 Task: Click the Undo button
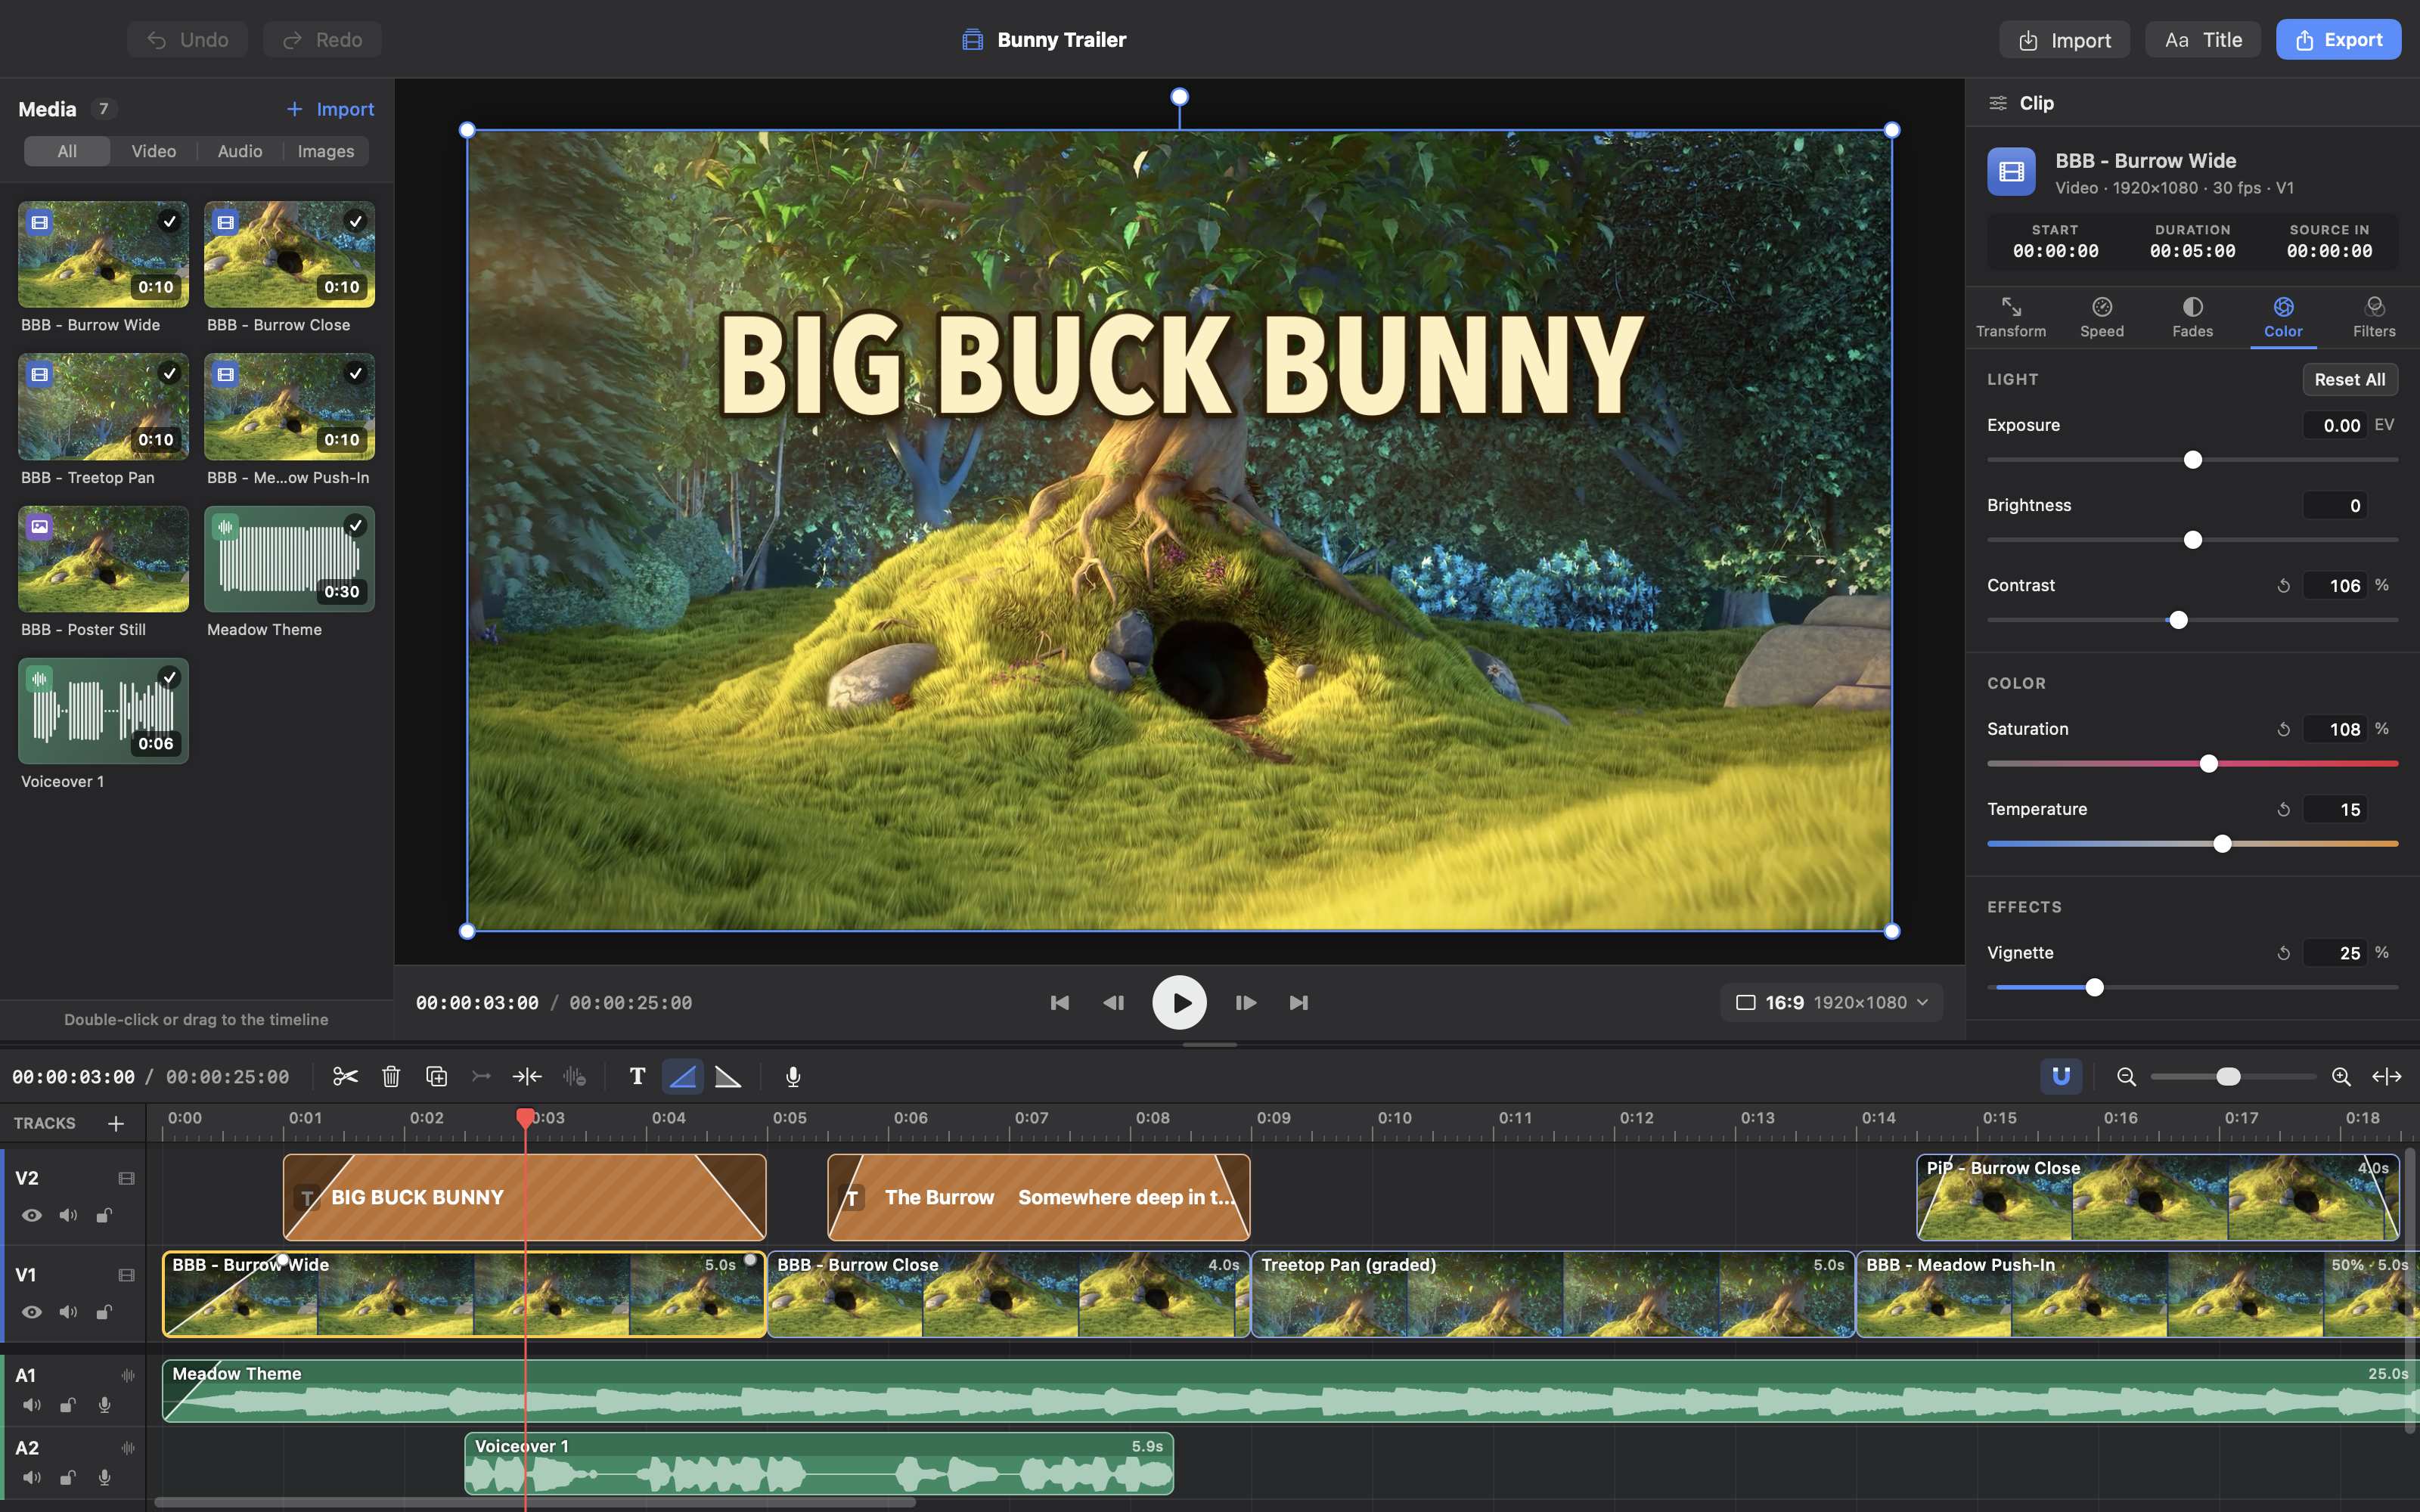click(x=187, y=40)
